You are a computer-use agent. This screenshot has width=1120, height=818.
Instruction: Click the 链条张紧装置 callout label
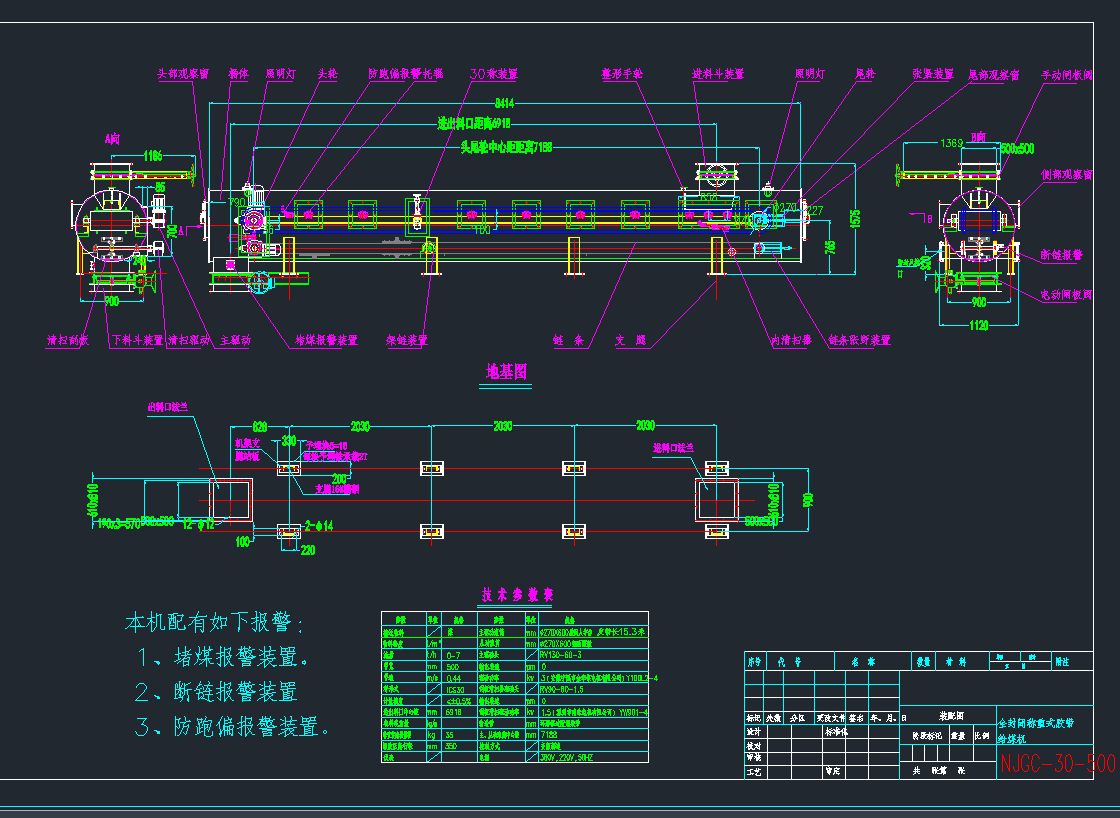coord(860,340)
